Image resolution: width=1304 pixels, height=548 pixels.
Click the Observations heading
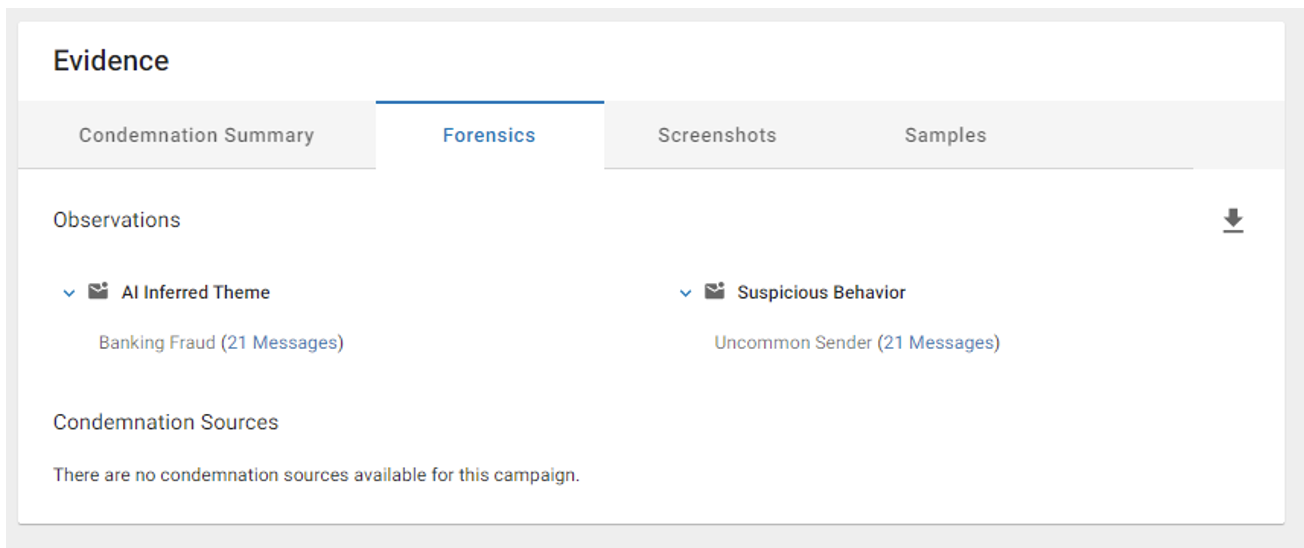(x=117, y=220)
